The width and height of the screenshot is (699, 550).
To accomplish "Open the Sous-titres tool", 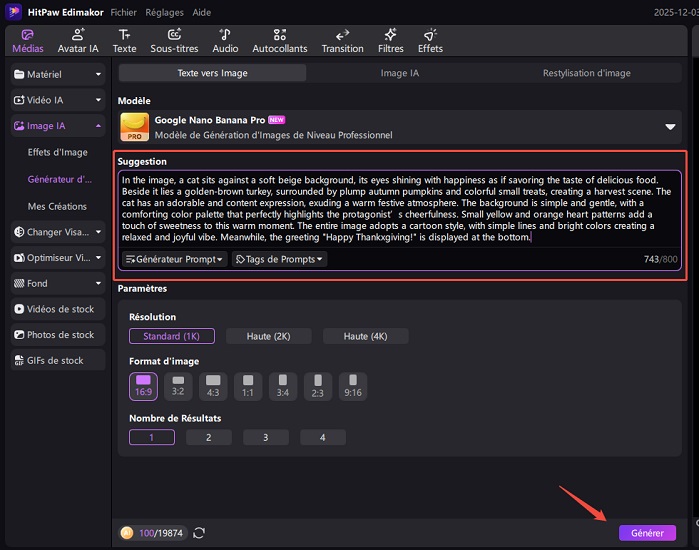I will (x=174, y=40).
